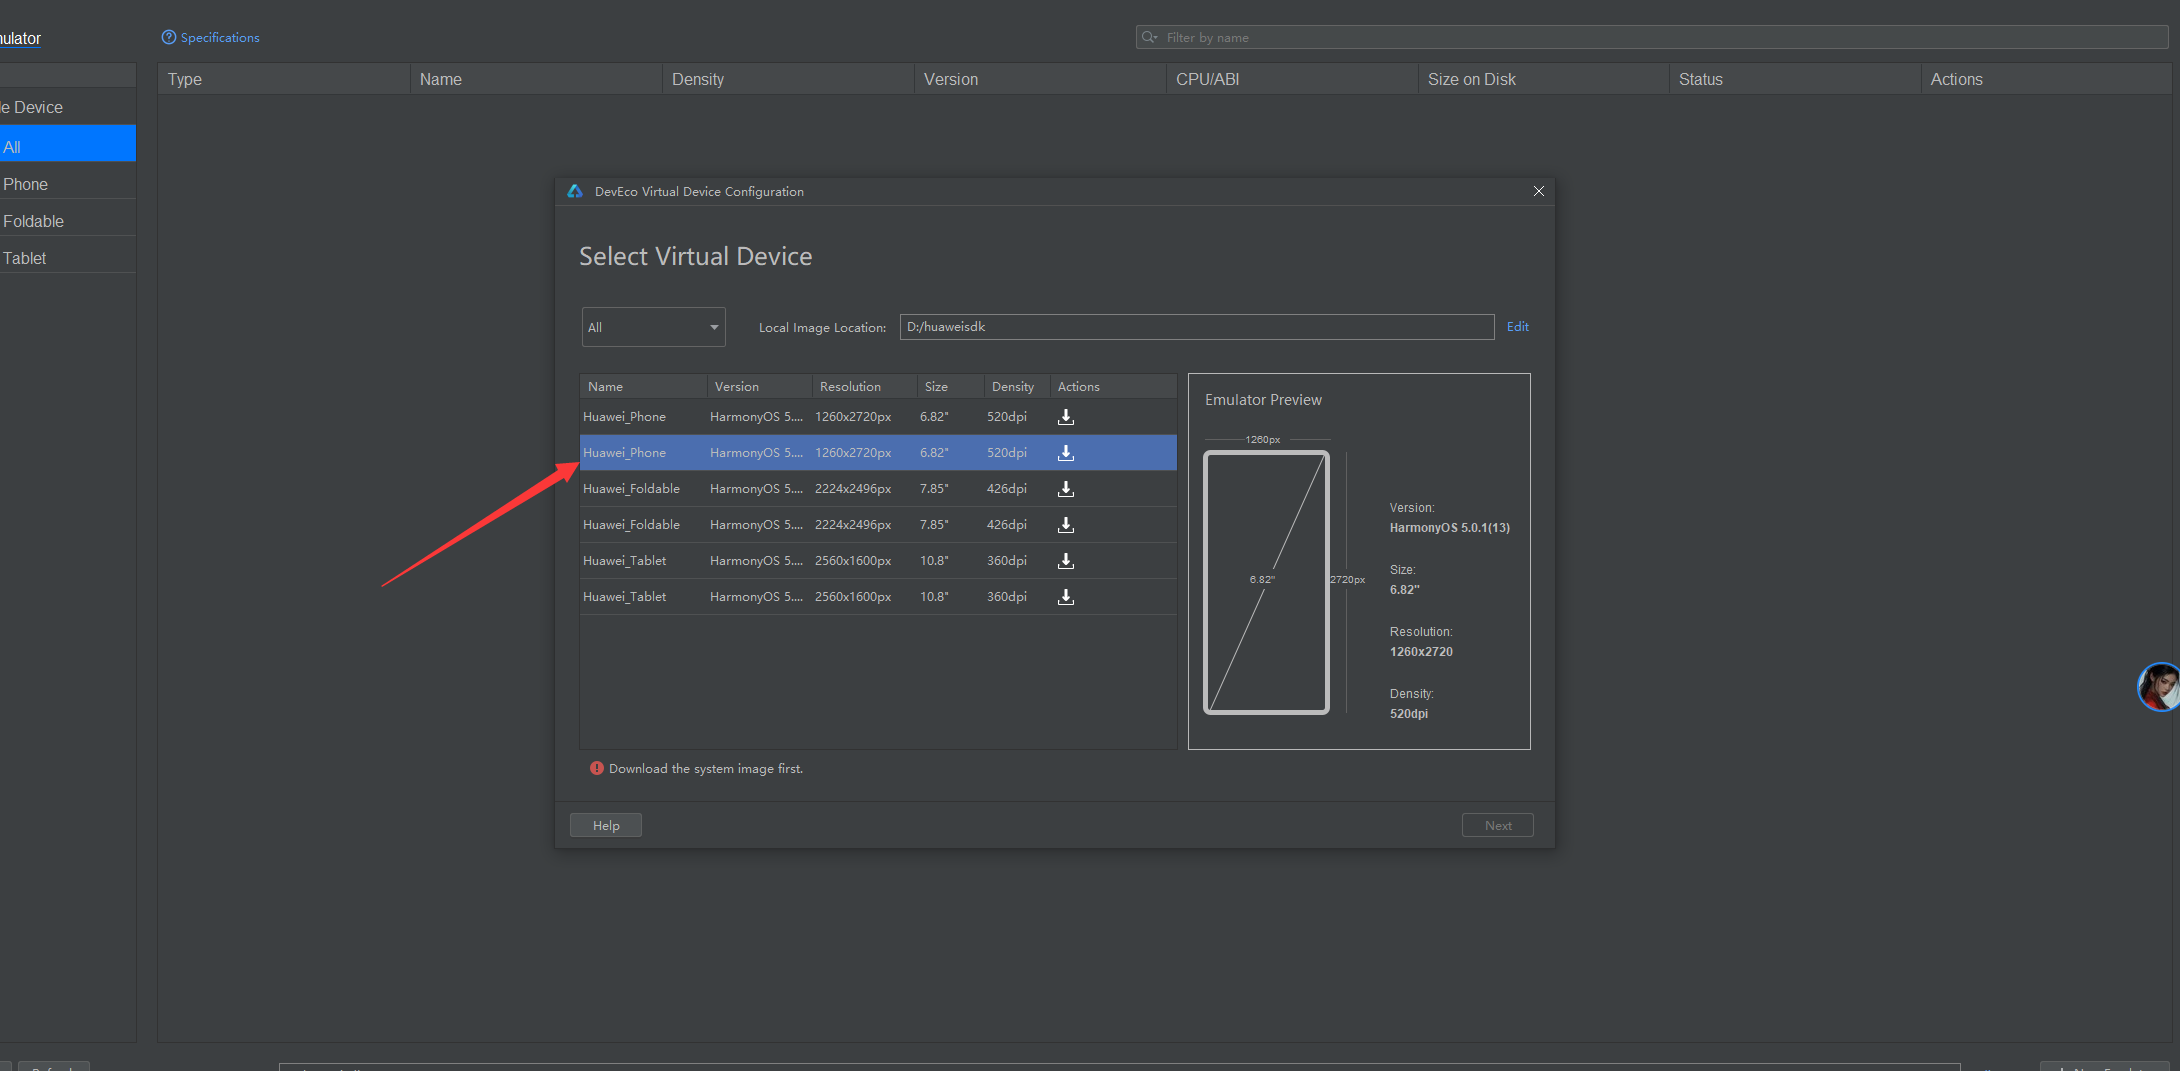Click the Status column header
Screen dimensions: 2180x1071
[1795, 79]
